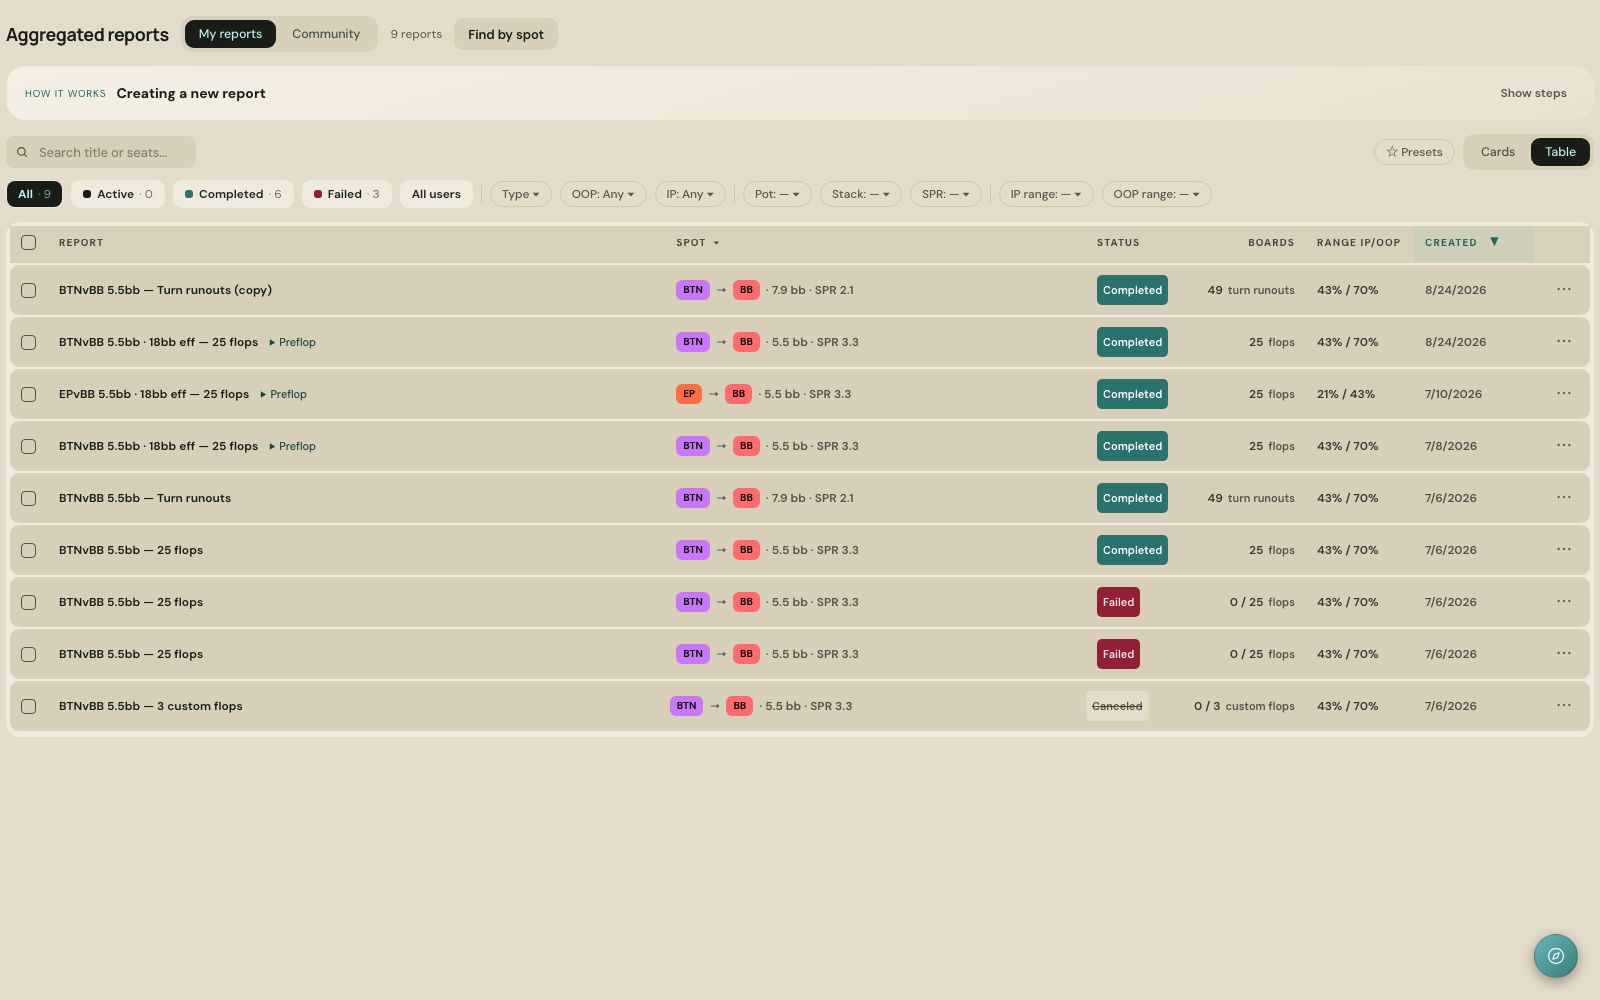Switch to the Community tab
Viewport: 1600px width, 1000px height.
[326, 34]
